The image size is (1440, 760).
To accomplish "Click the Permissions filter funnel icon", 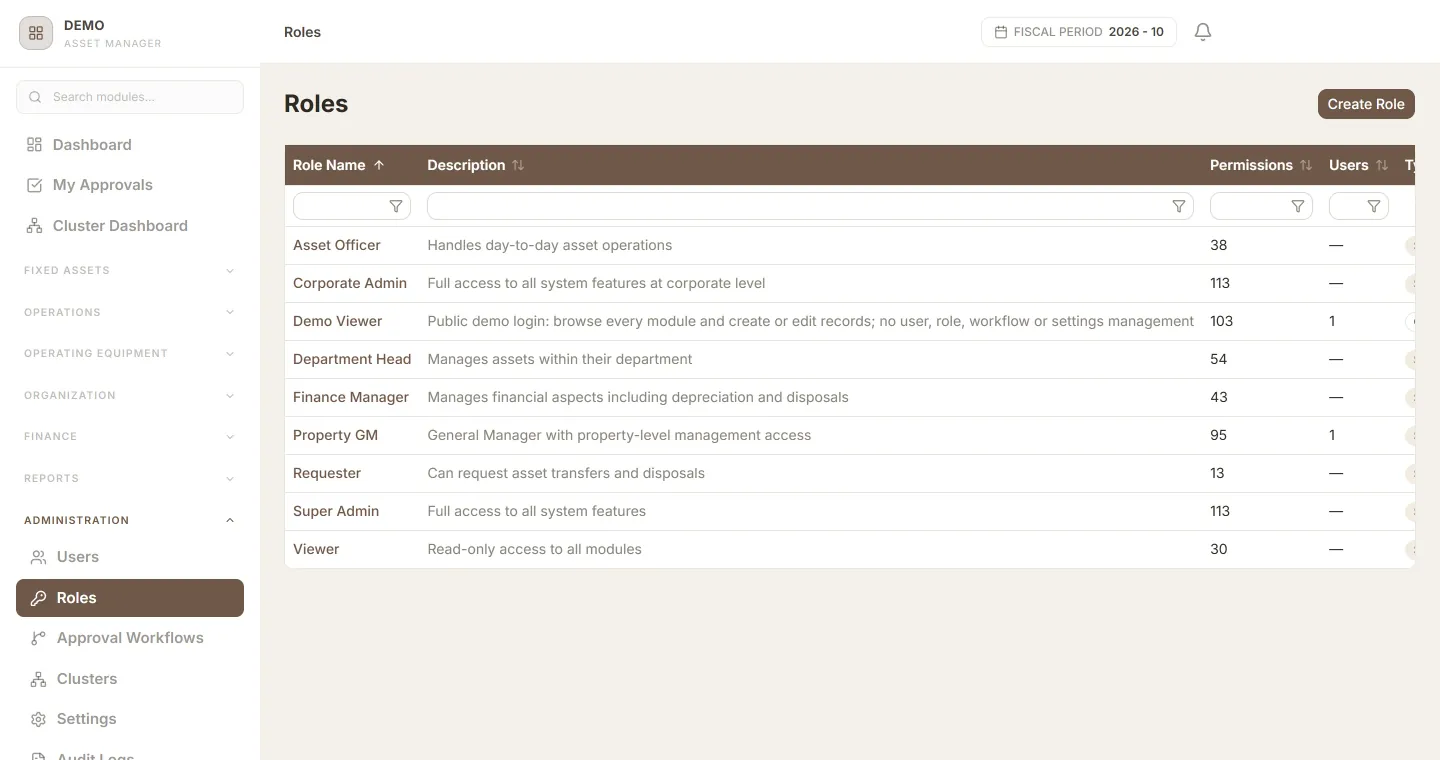I will (x=1298, y=206).
